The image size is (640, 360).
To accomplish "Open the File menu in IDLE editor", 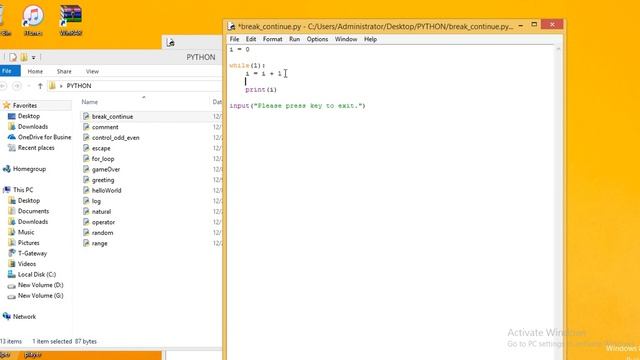I will tap(234, 39).
